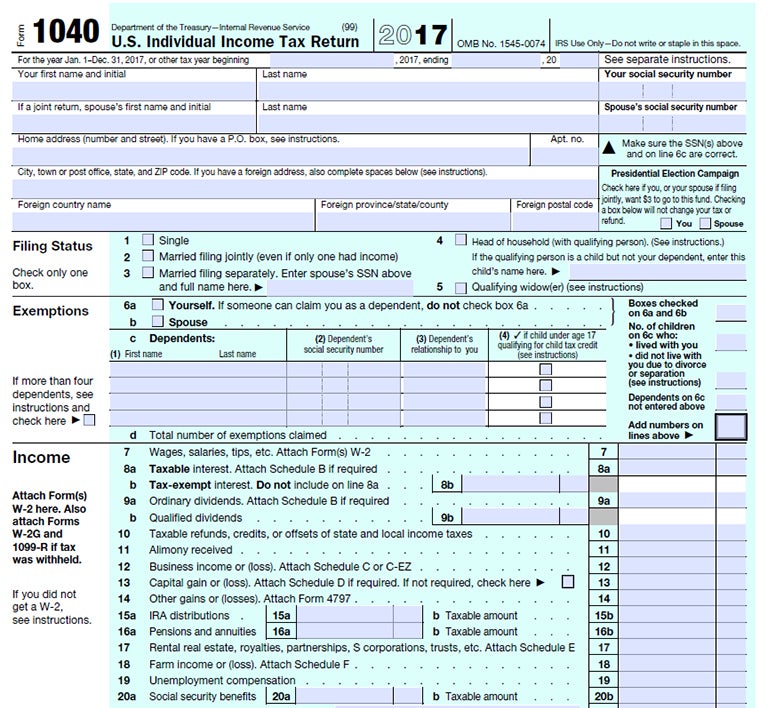Viewport: 768px width, 708px height.
Task: Click 'Farm income or (loss)' line label
Action: pos(204,664)
